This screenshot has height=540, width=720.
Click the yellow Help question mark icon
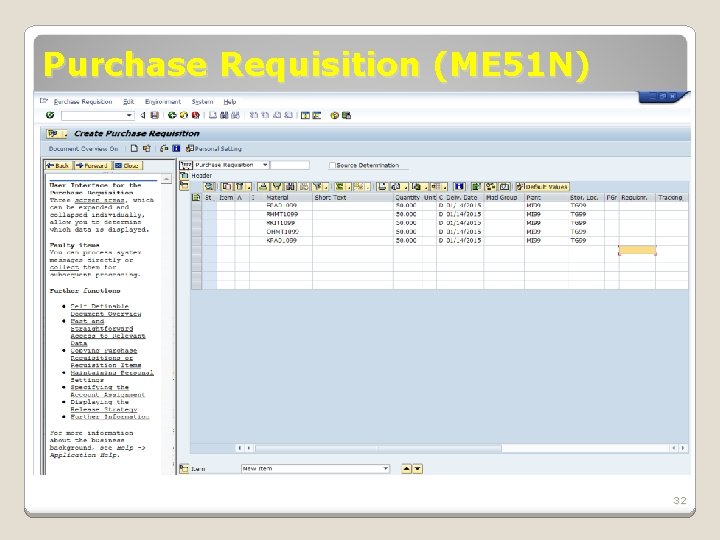point(334,115)
